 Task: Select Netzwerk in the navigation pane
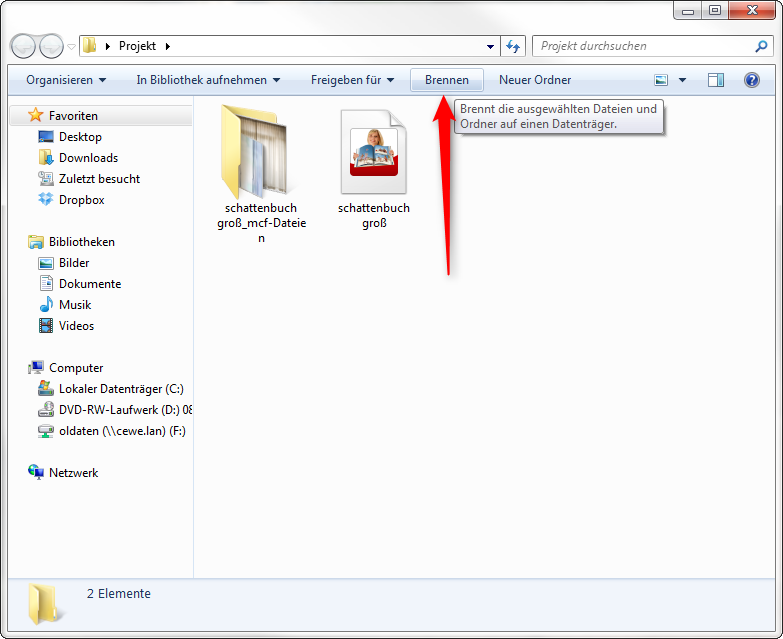(73, 473)
